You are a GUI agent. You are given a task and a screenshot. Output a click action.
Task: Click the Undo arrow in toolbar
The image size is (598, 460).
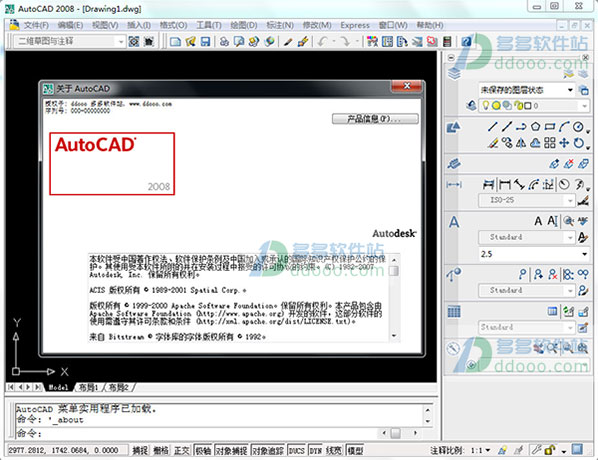(323, 41)
